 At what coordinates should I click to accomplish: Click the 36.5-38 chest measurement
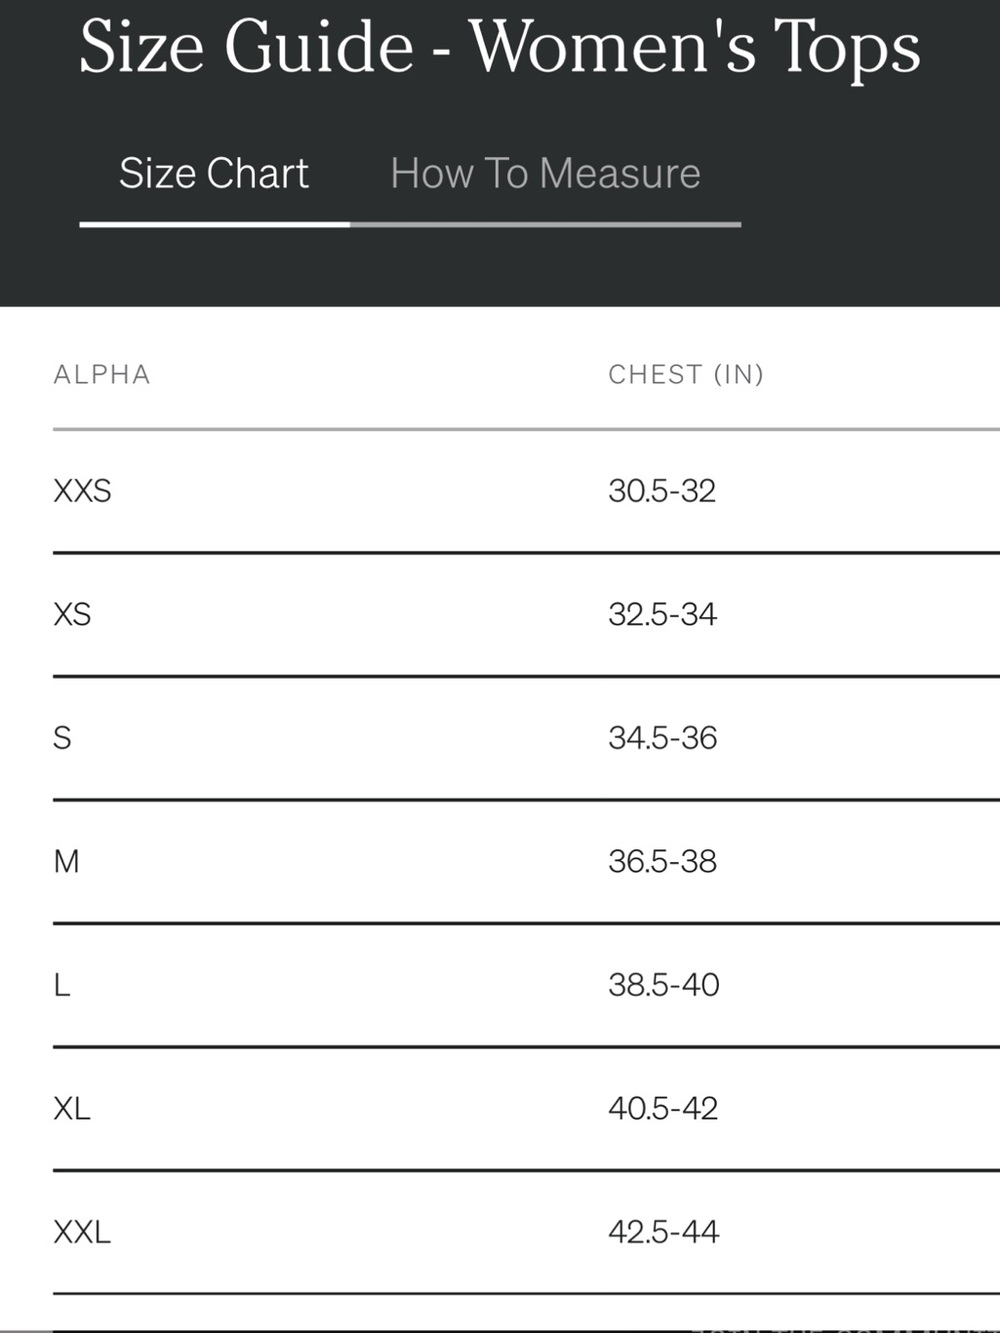pyautogui.click(x=663, y=861)
